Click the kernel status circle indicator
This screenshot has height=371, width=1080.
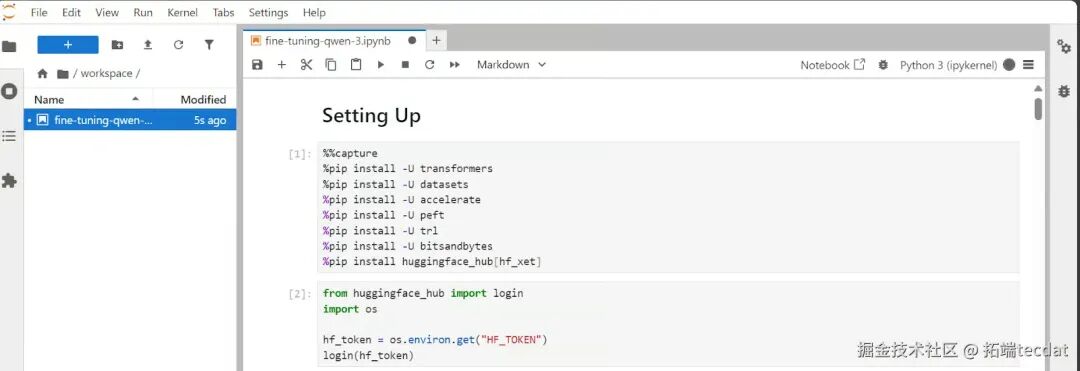point(1009,65)
